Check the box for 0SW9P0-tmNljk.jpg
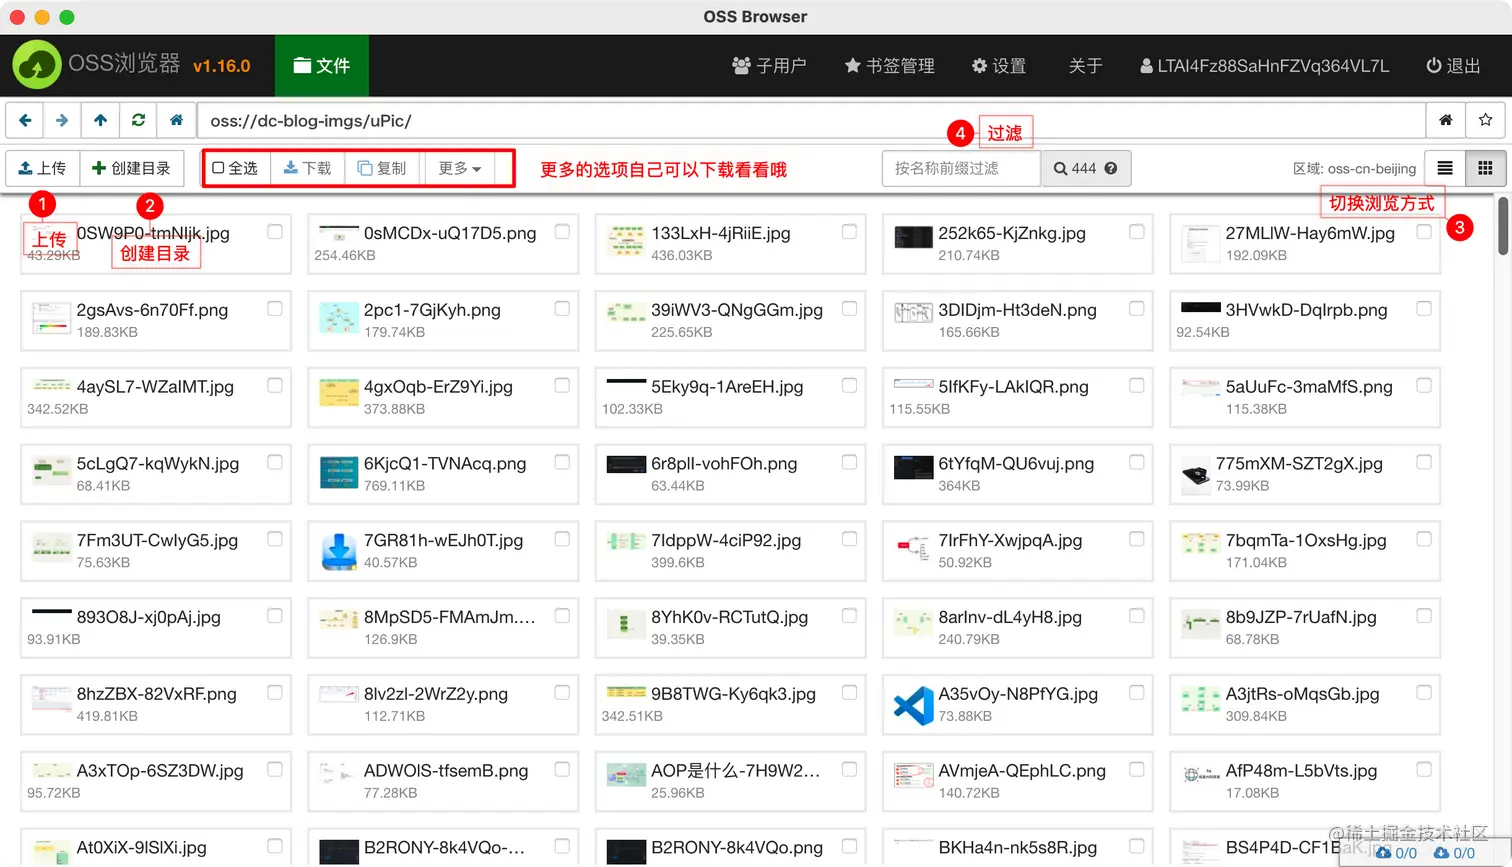The image size is (1512, 867). (275, 230)
